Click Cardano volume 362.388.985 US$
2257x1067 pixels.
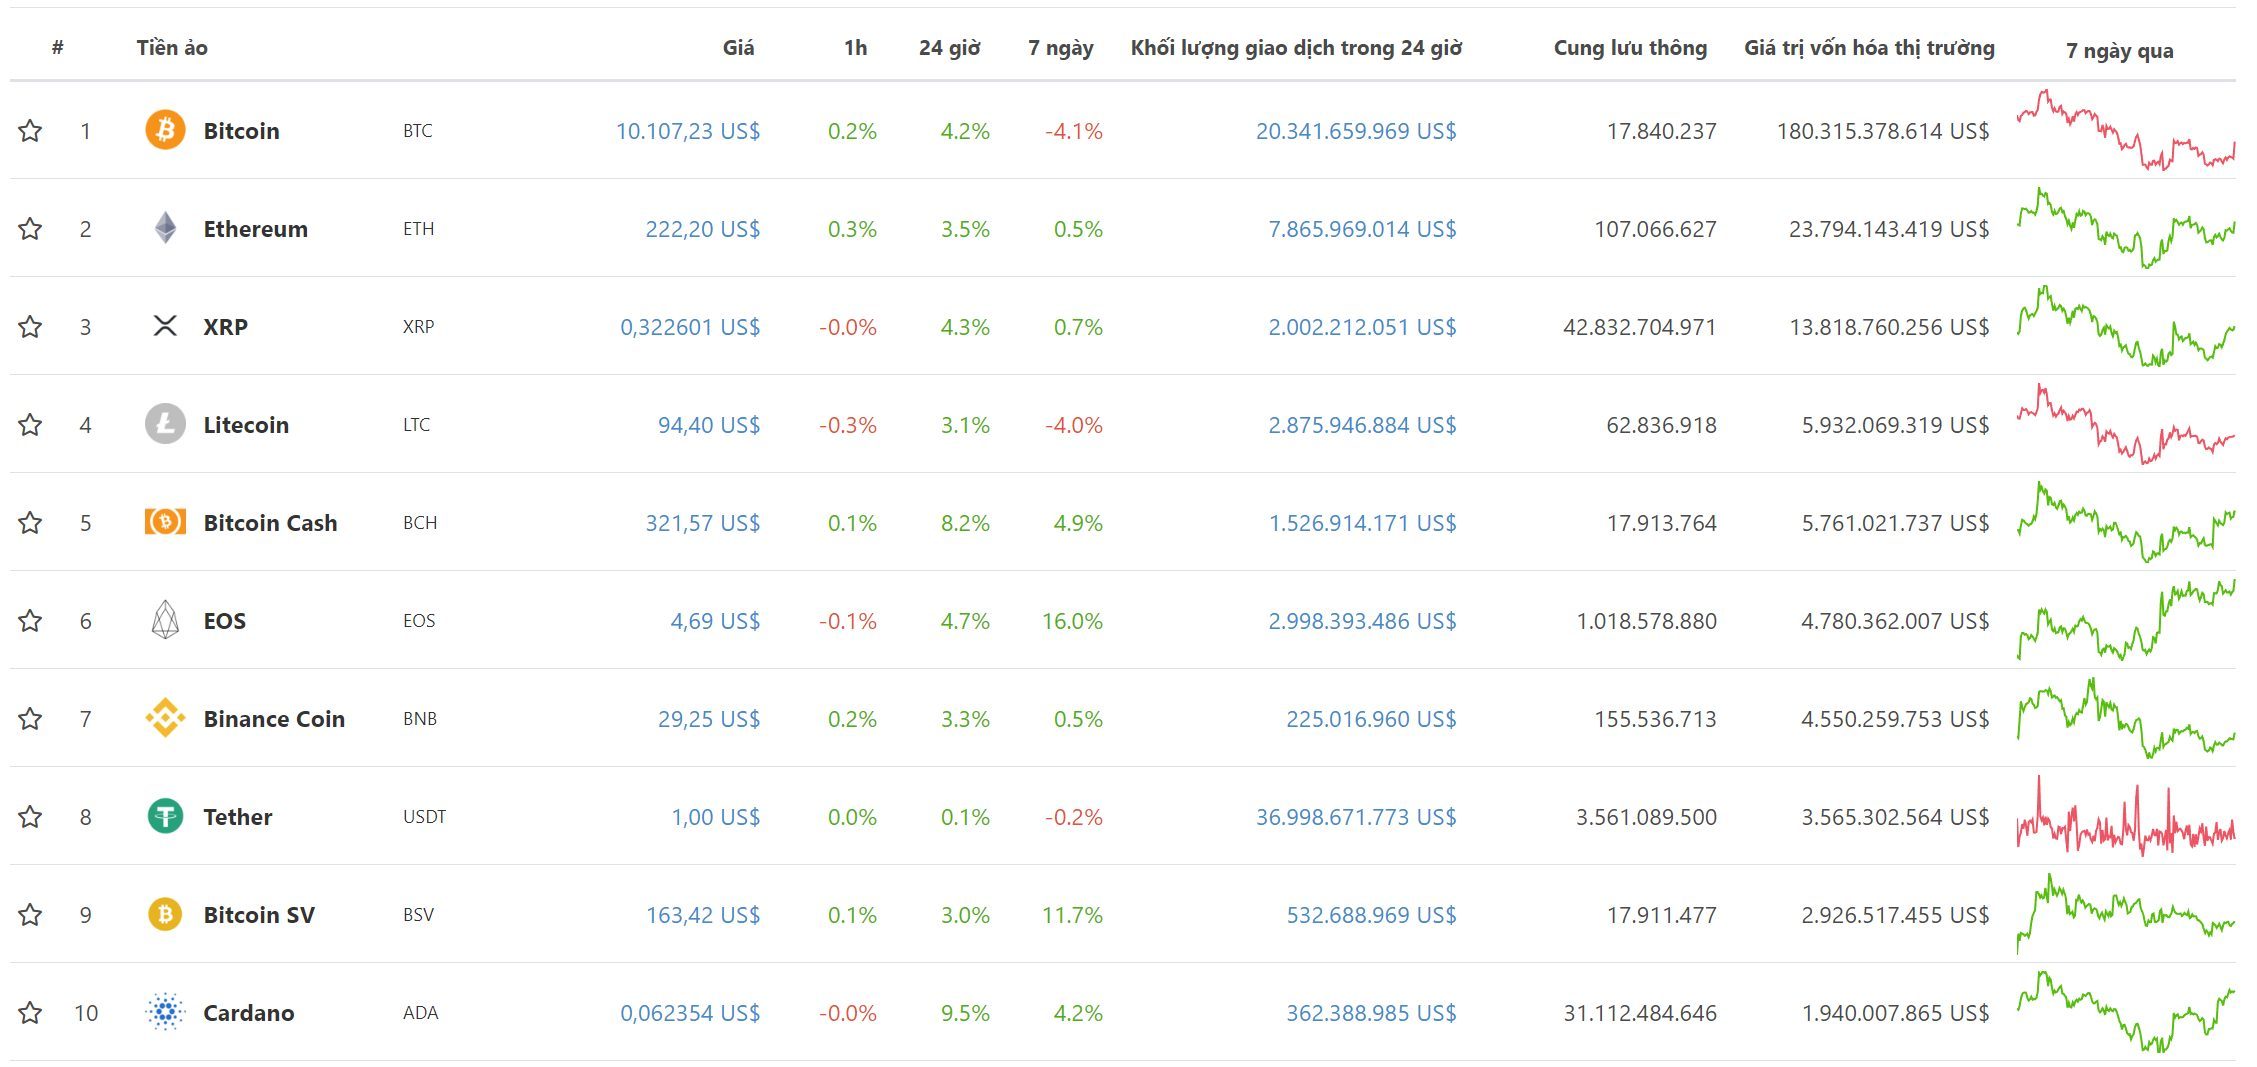point(1371,1012)
